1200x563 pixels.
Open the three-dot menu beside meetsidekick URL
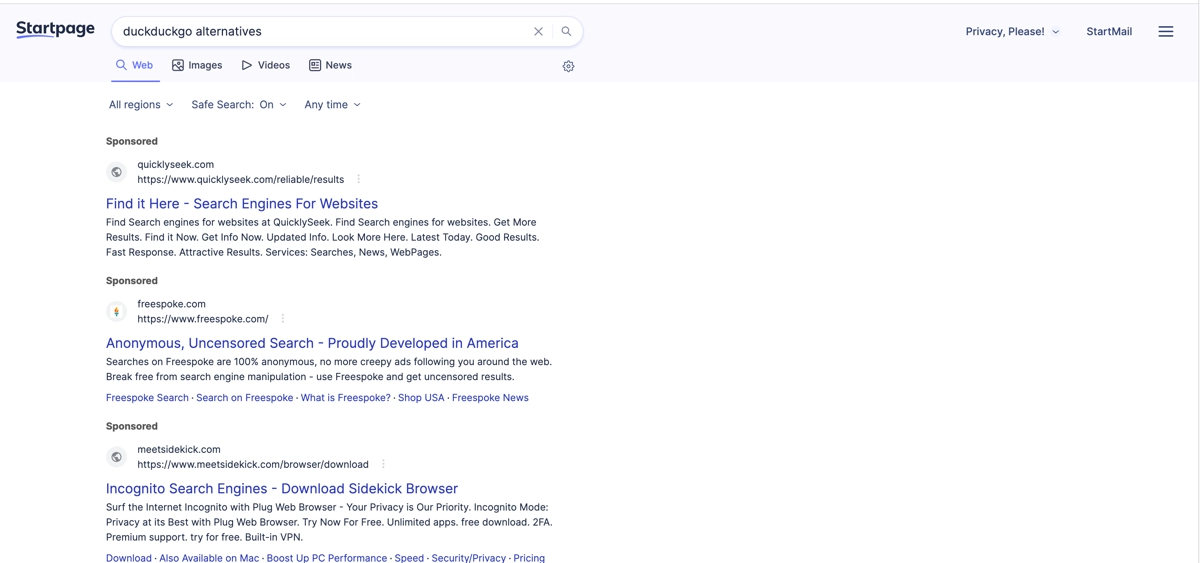(383, 464)
